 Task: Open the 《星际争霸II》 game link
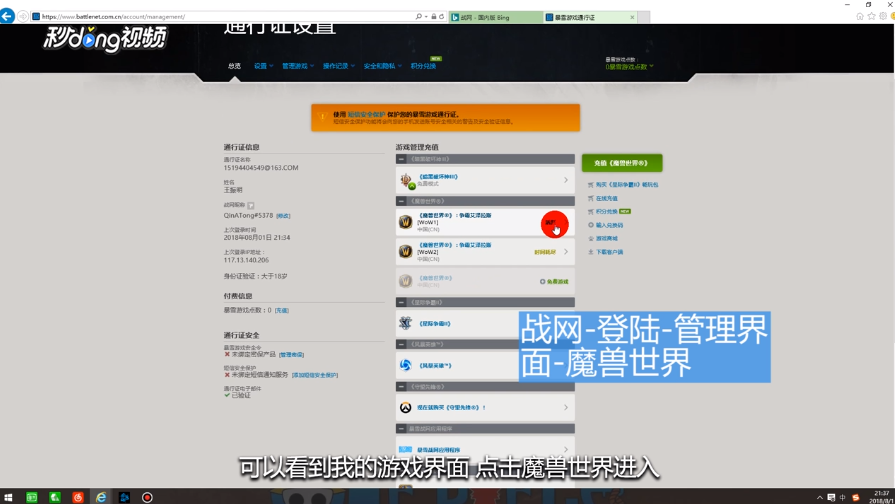click(x=435, y=324)
